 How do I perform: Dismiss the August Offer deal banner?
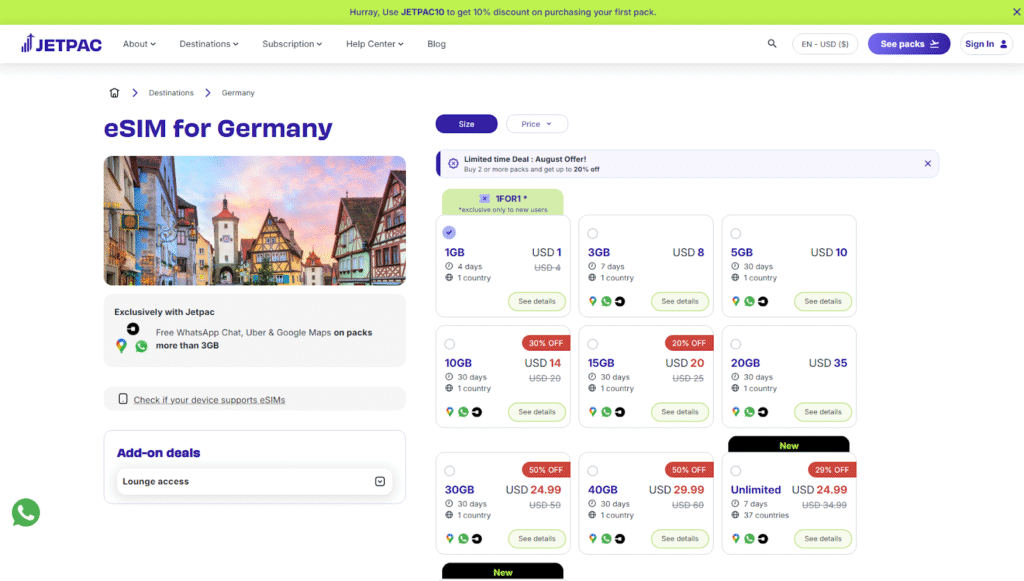coord(927,163)
